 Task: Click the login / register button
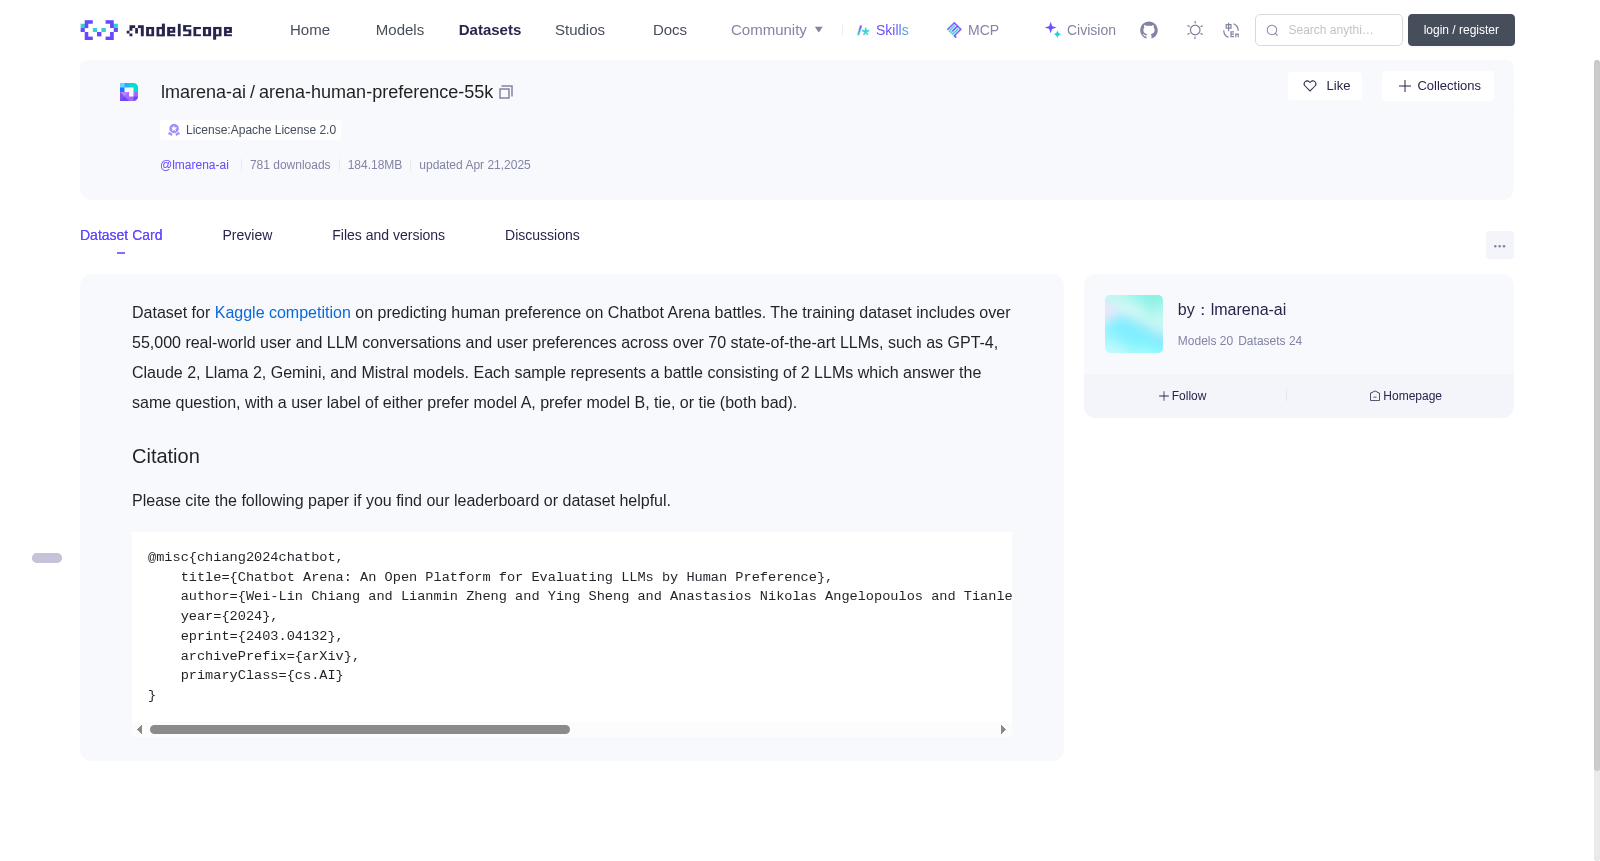pos(1461,30)
